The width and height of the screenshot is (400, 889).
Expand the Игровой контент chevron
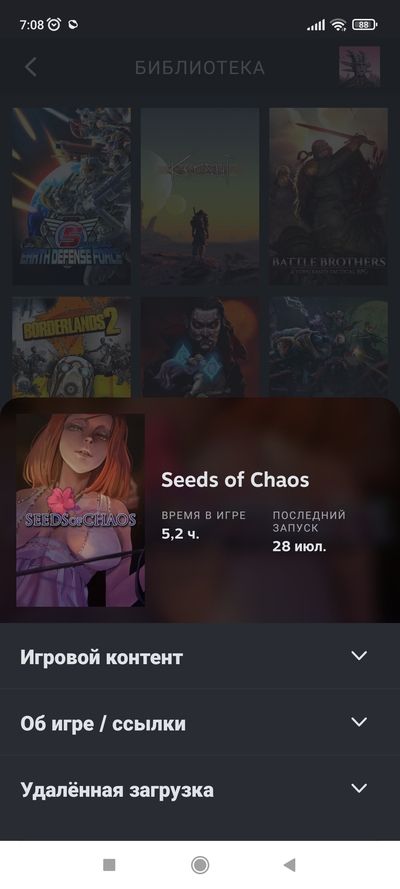(359, 656)
